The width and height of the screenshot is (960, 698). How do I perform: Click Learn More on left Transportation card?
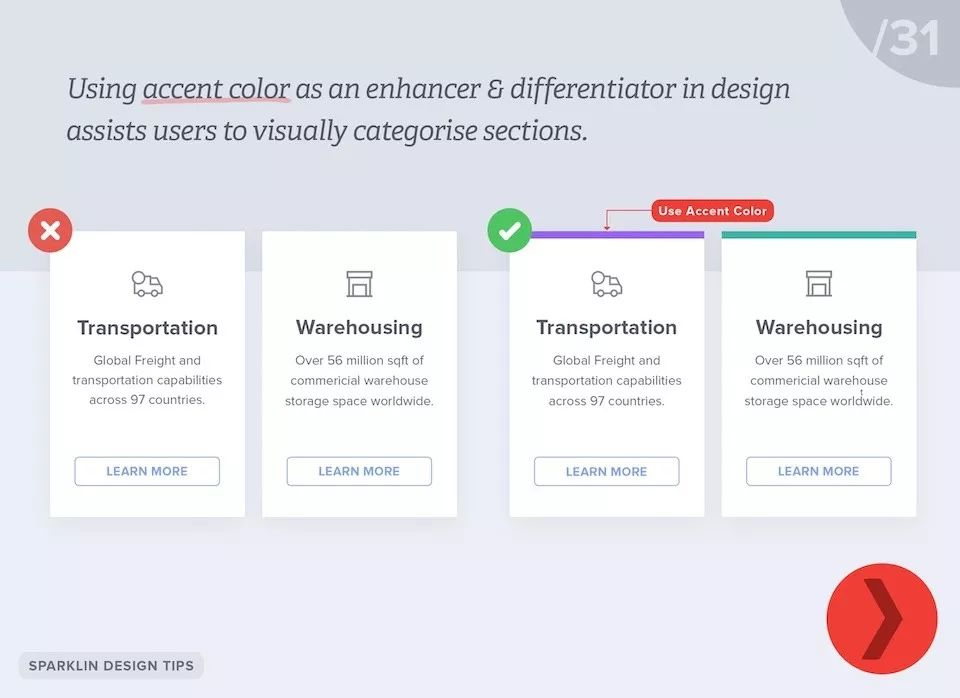click(x=147, y=471)
